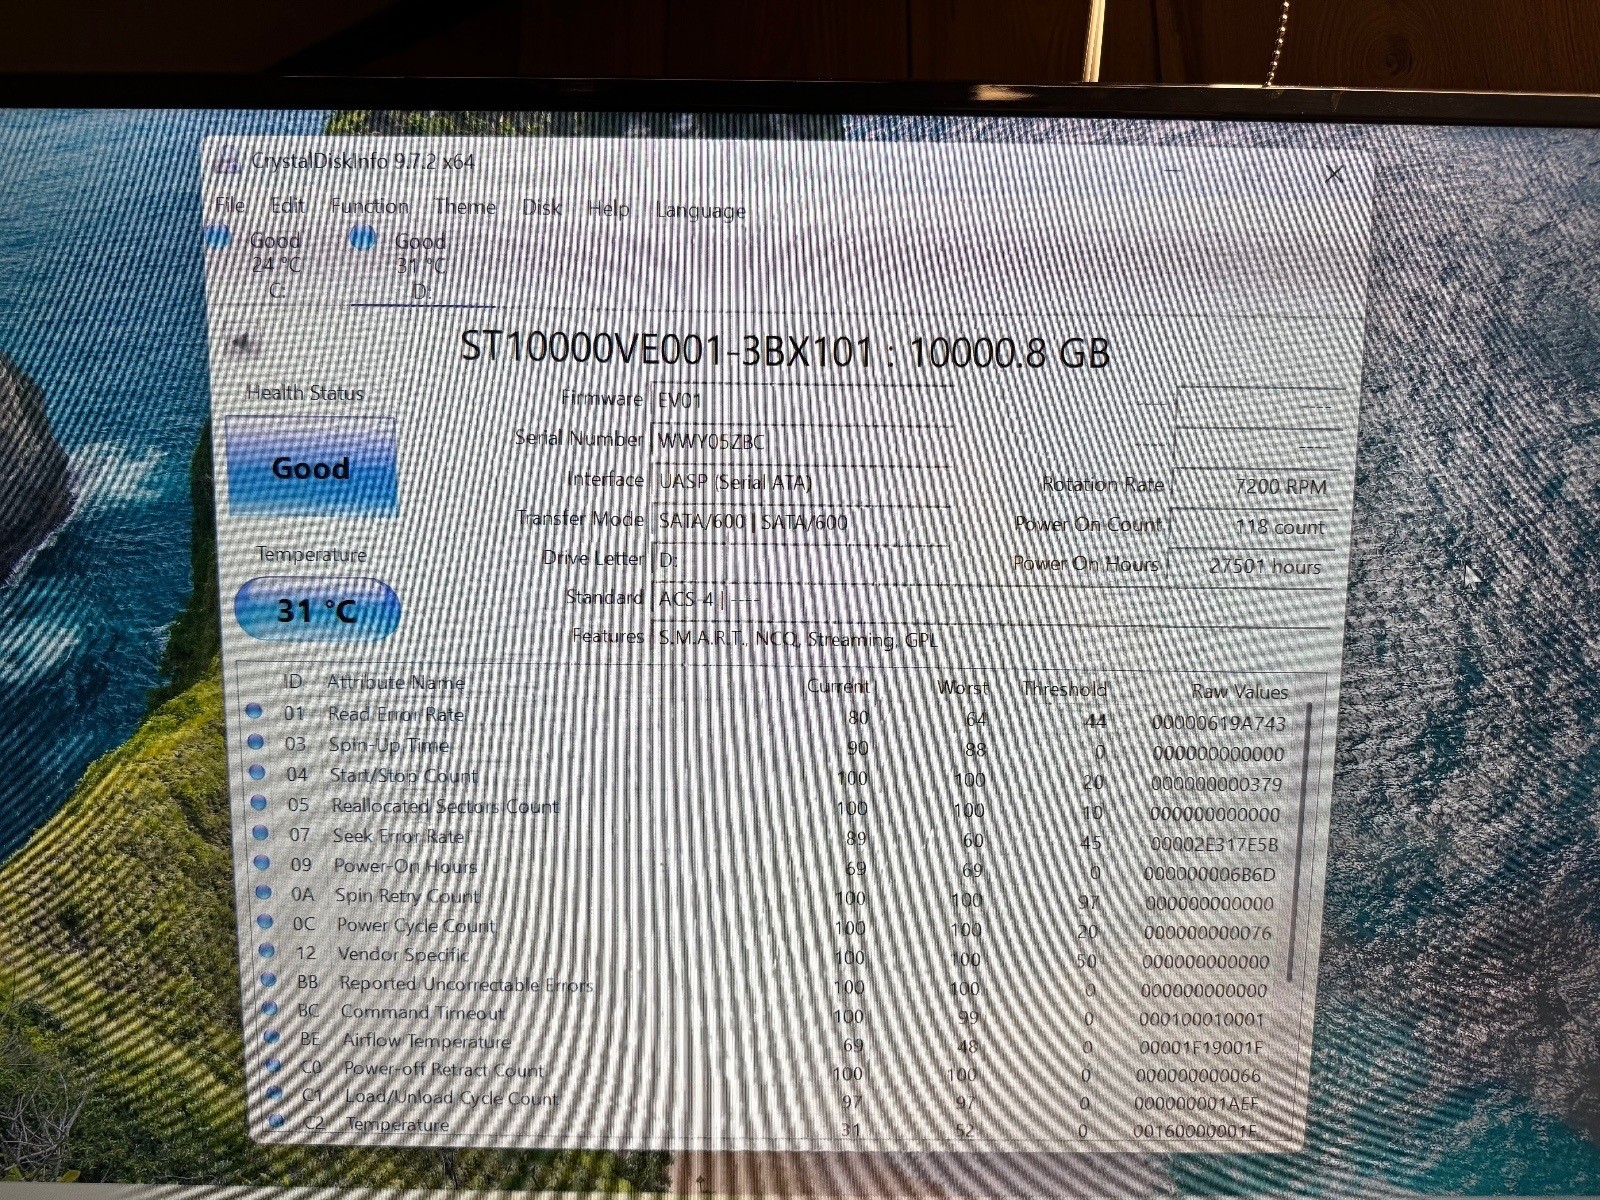Click the Worst column header
This screenshot has height=1200, width=1600.
(x=962, y=688)
